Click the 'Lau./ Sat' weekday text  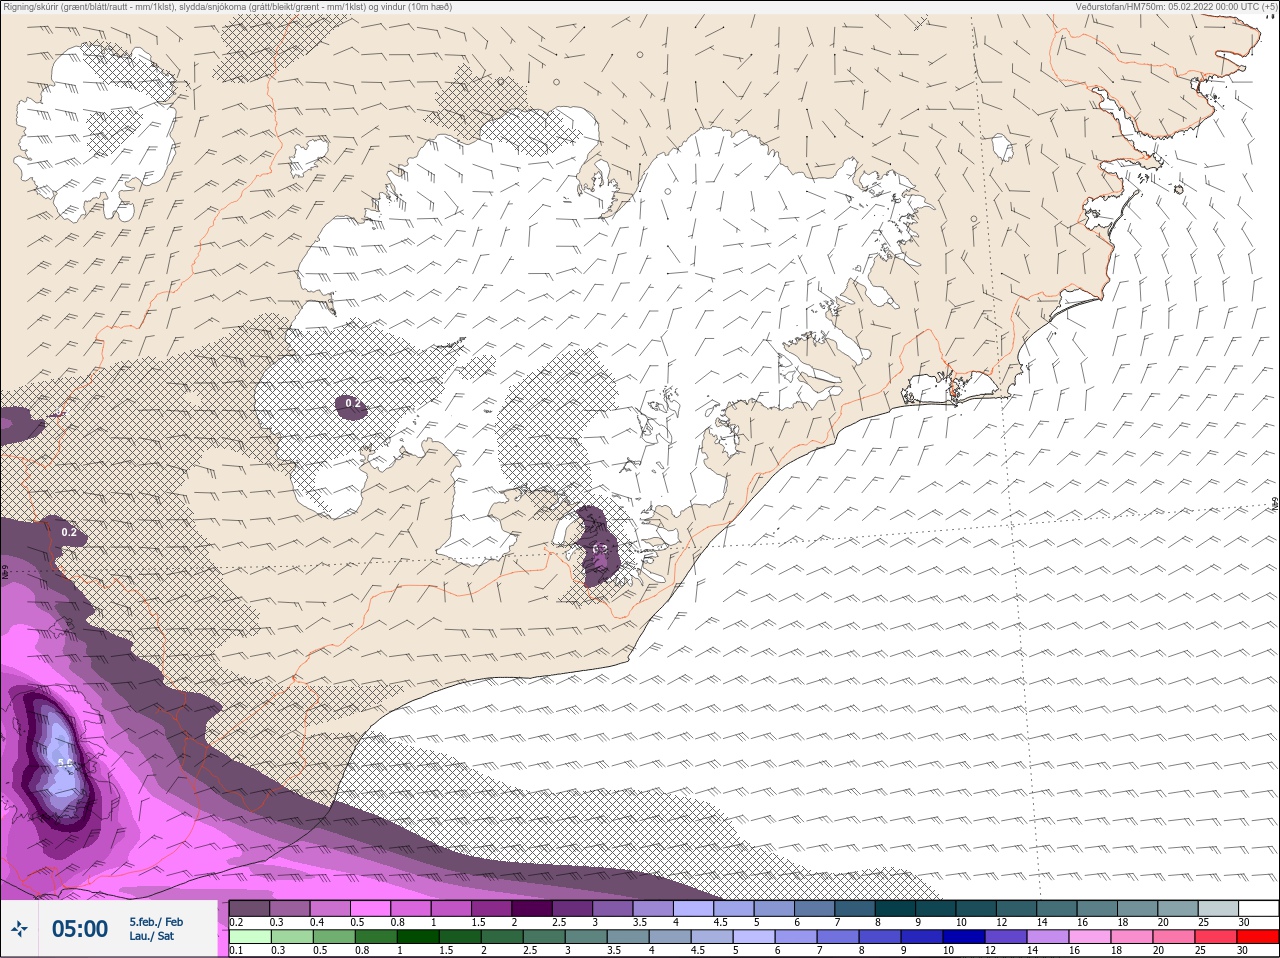pyautogui.click(x=151, y=936)
